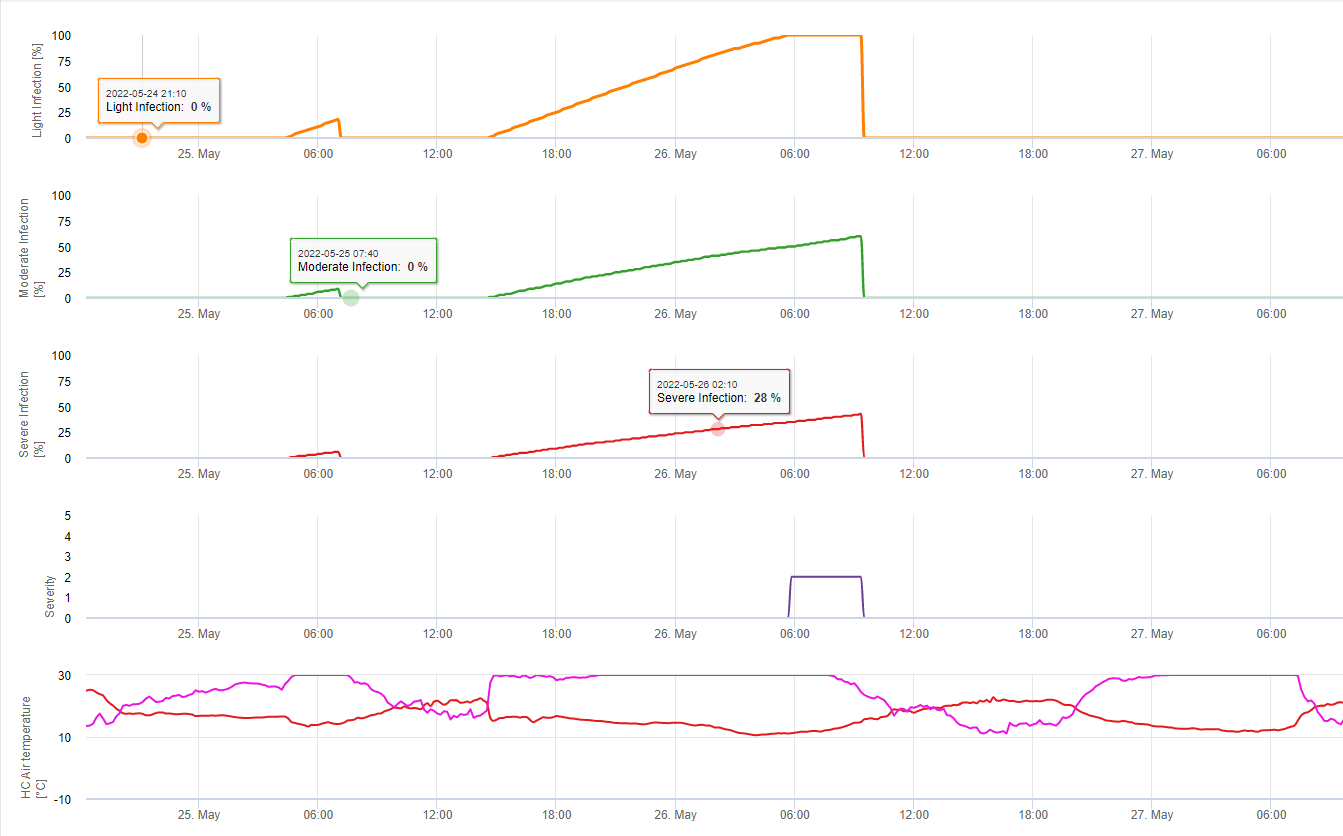
Task: Click the 27. May label under air temperature chart
Action: pyautogui.click(x=1152, y=815)
